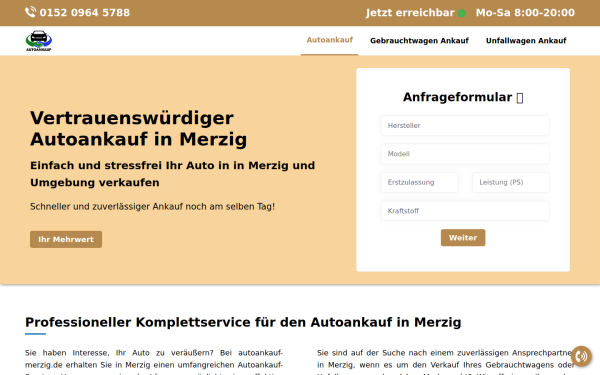Click the 'Jetzt erreichbar' text

point(410,13)
